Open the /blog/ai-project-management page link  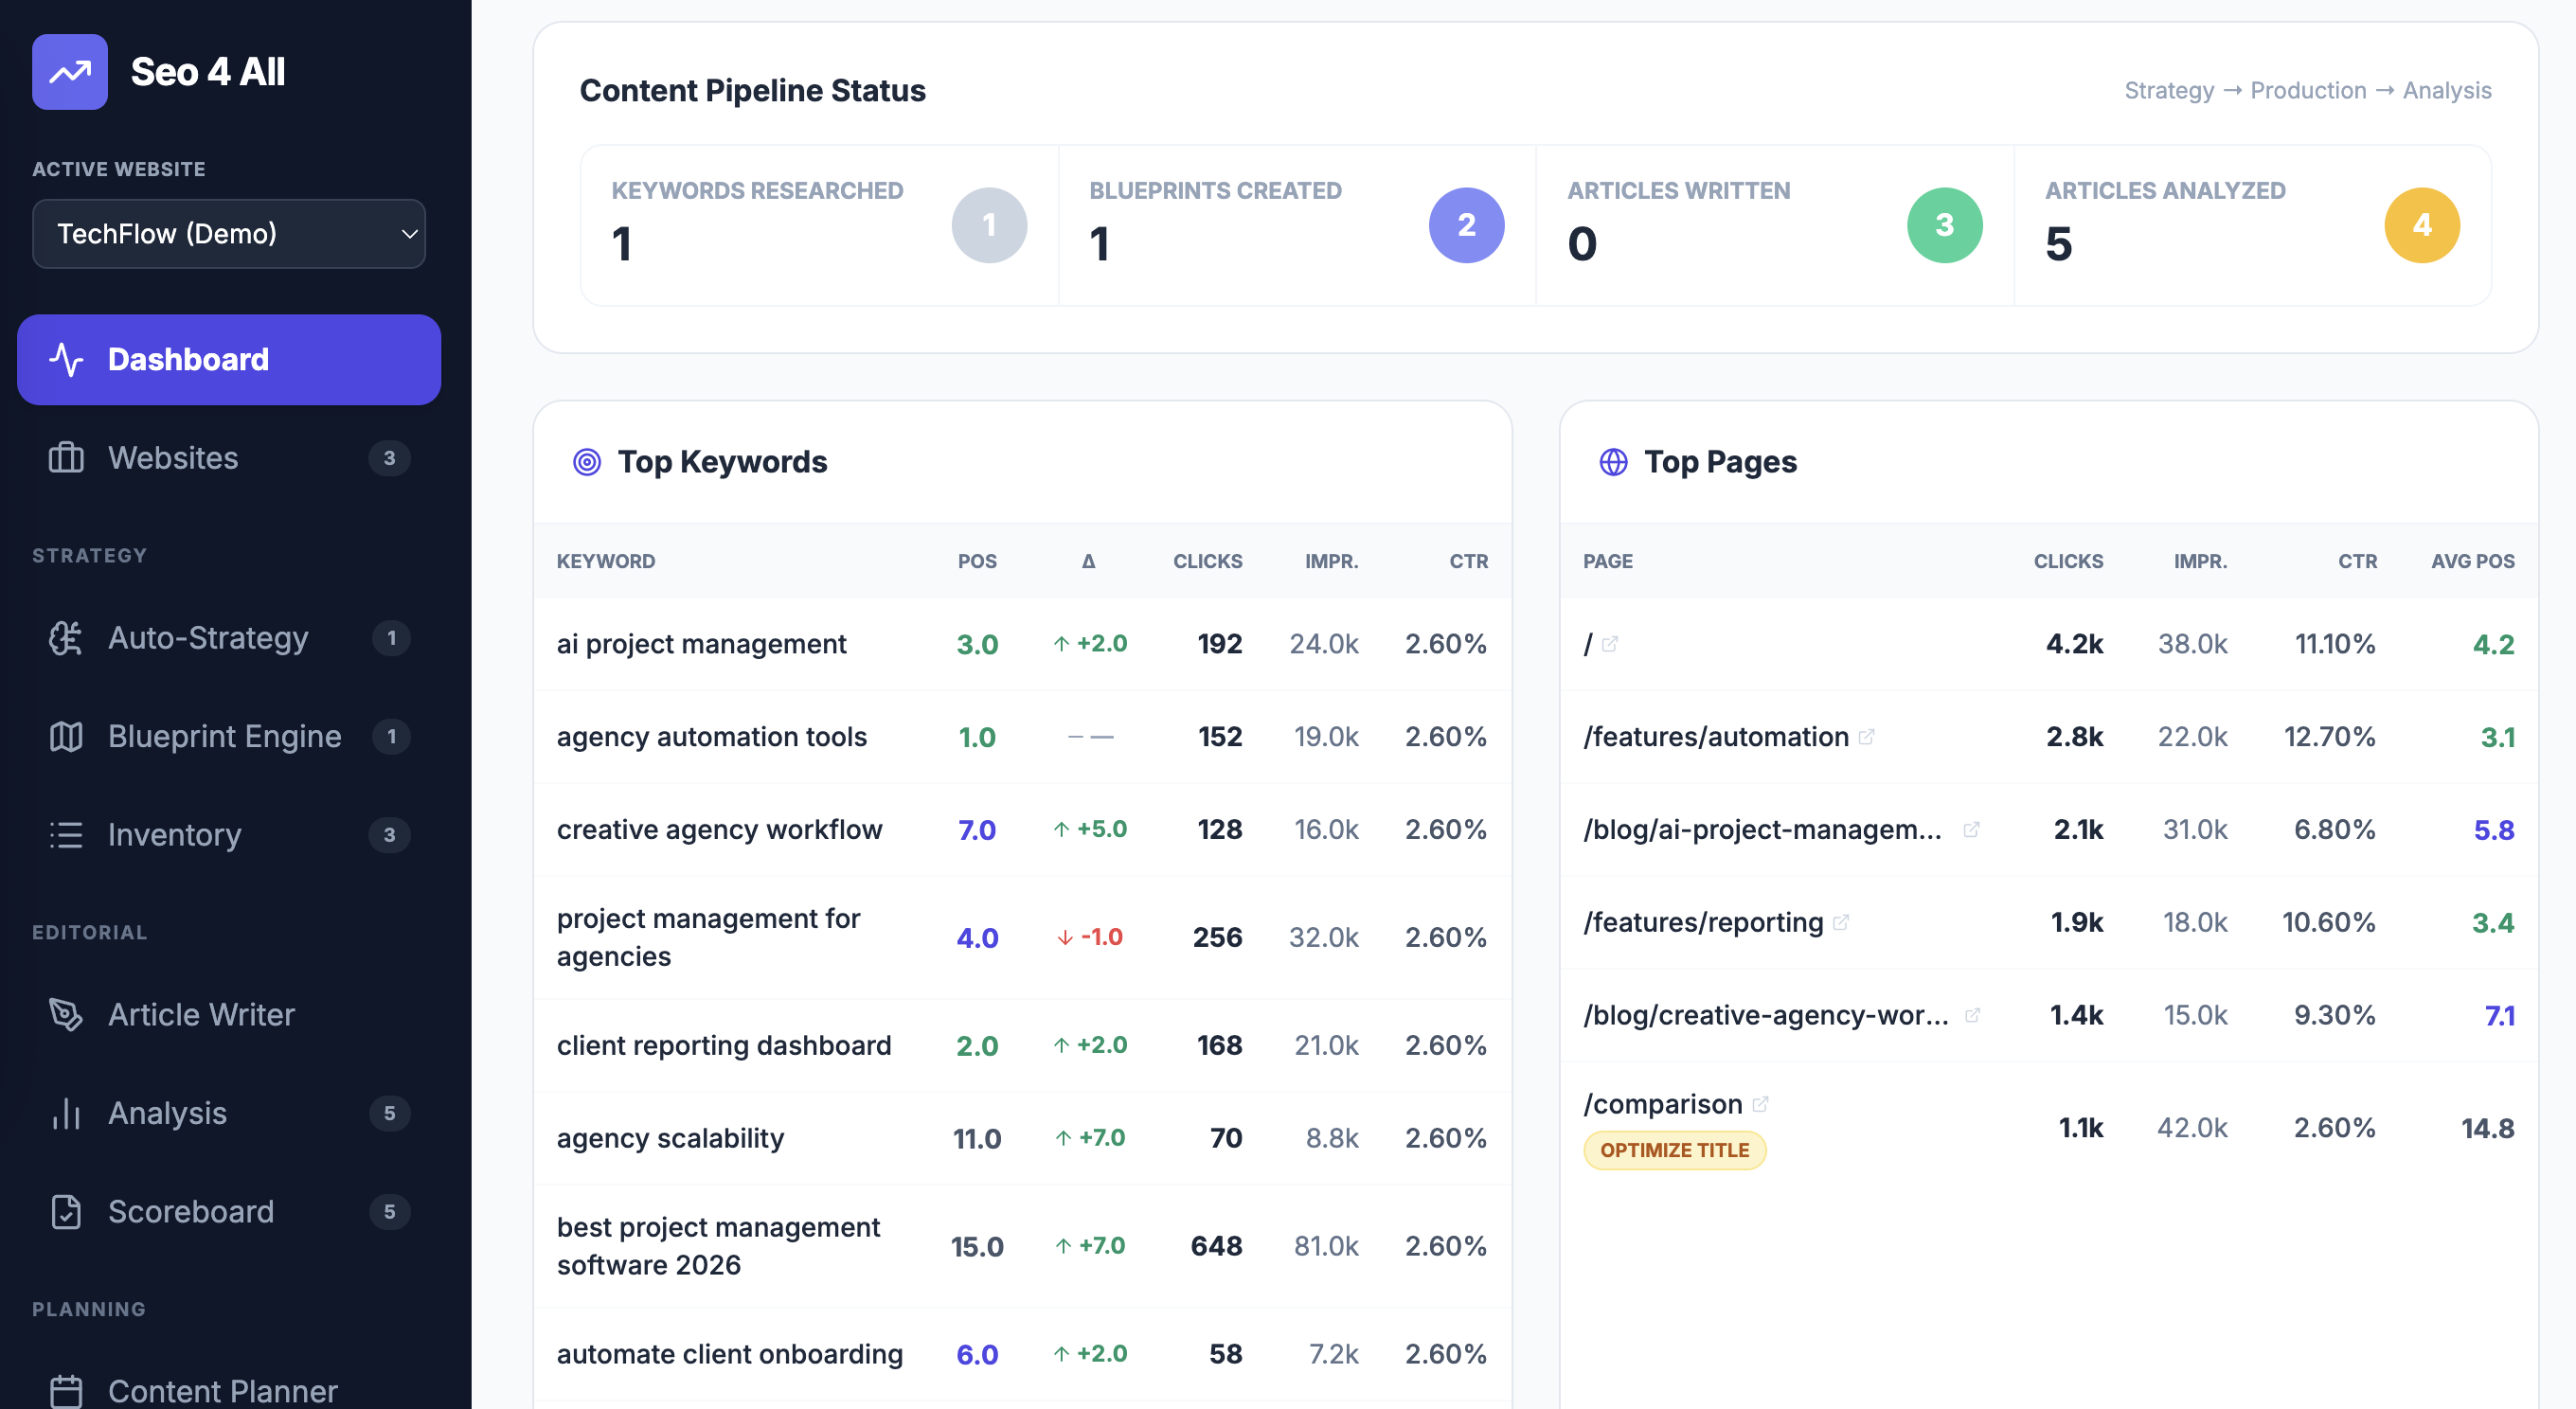tap(1764, 829)
